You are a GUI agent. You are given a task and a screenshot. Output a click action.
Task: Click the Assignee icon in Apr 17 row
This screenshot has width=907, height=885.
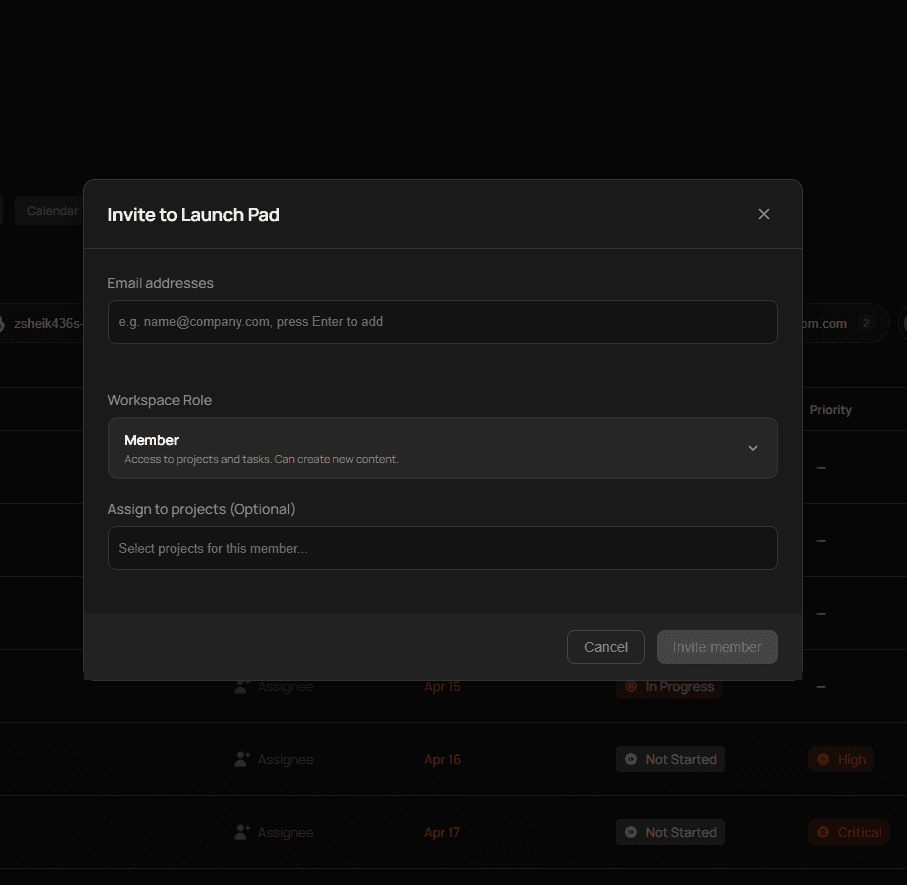coord(242,832)
